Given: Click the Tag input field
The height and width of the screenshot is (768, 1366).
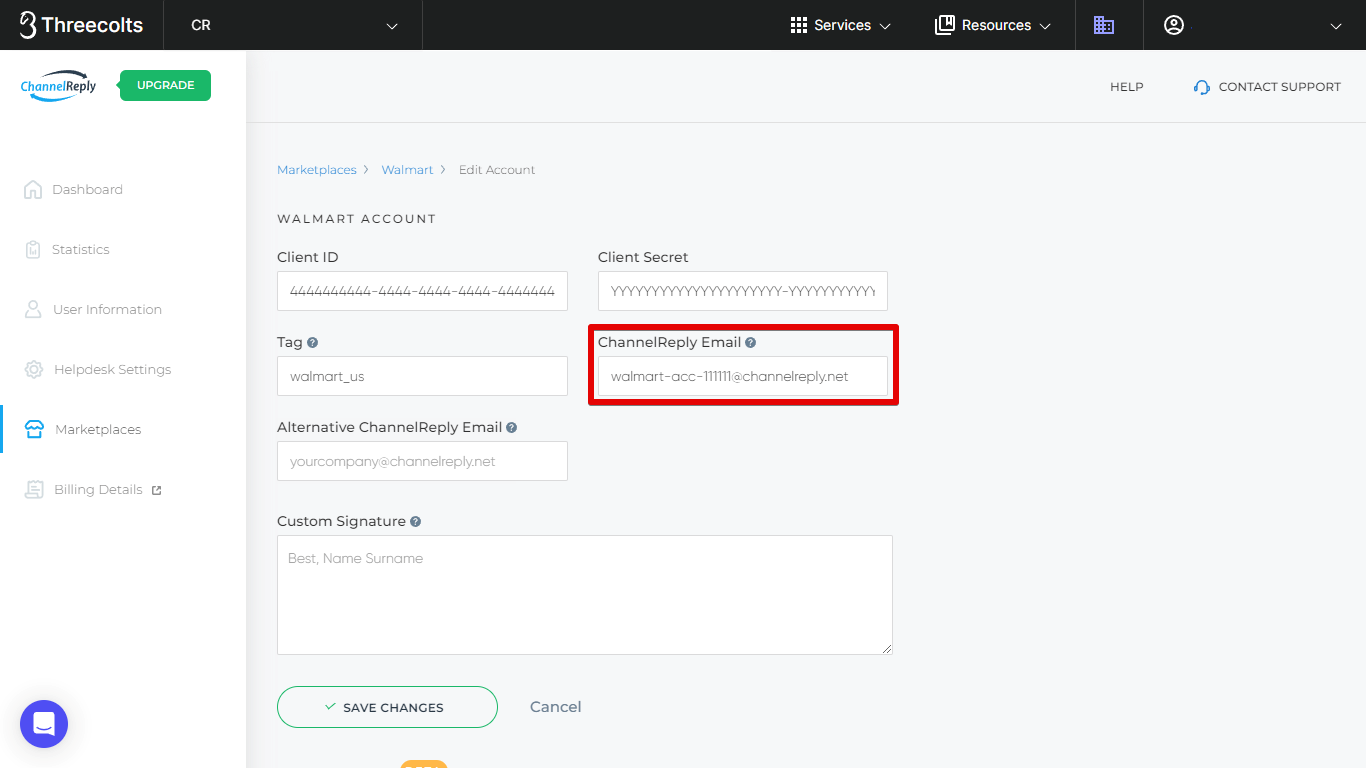Looking at the screenshot, I should pos(422,376).
